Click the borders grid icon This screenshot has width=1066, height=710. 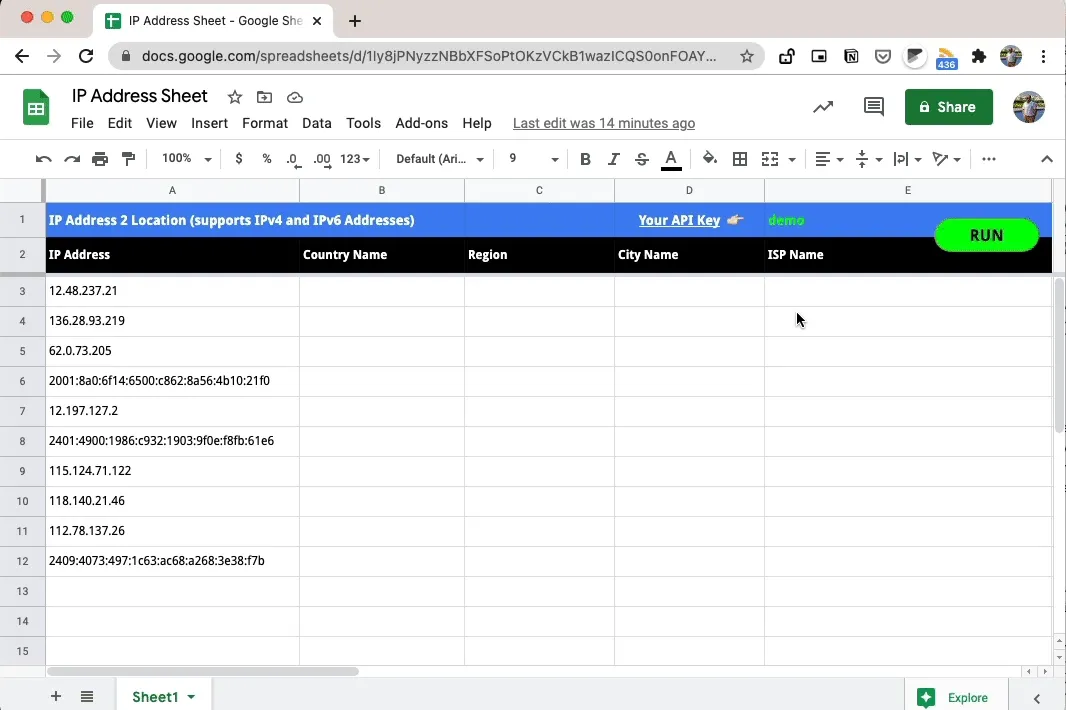point(740,159)
